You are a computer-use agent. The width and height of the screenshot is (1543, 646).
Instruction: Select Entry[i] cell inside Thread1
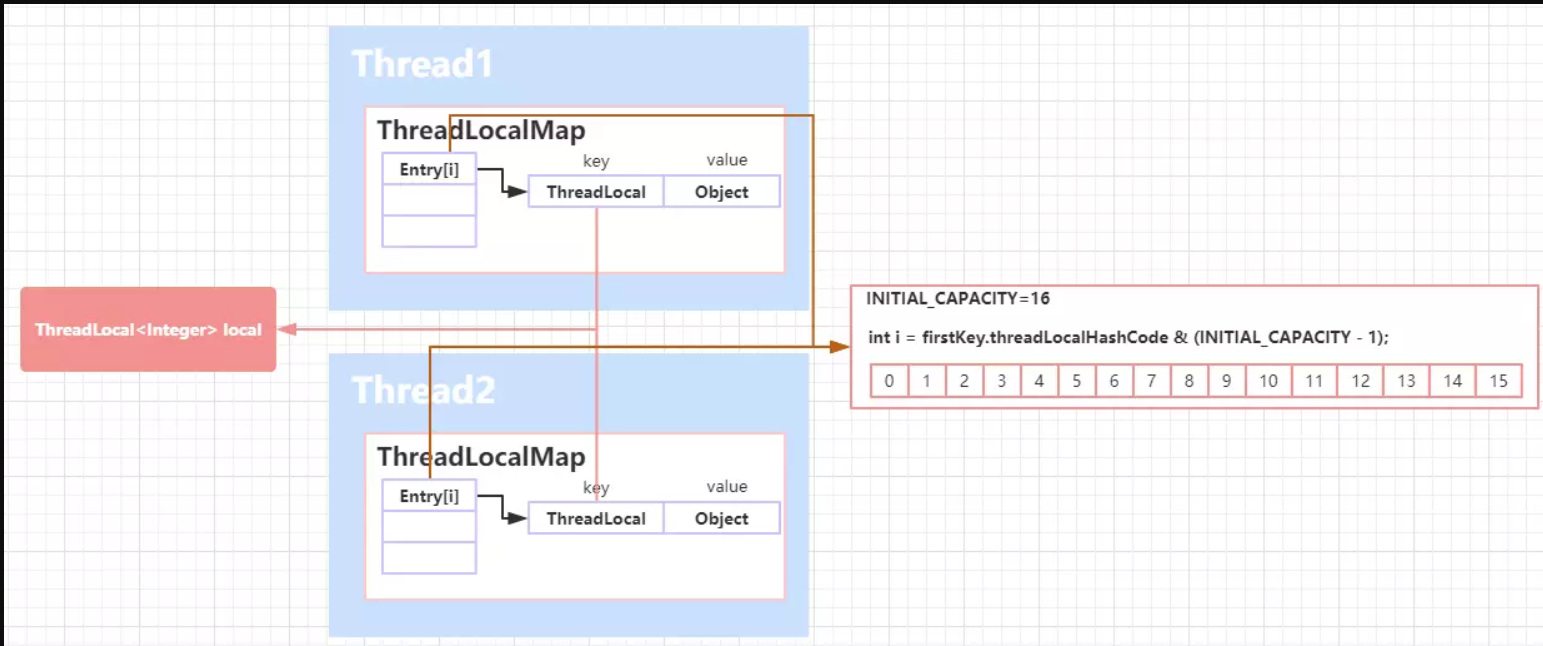click(429, 169)
